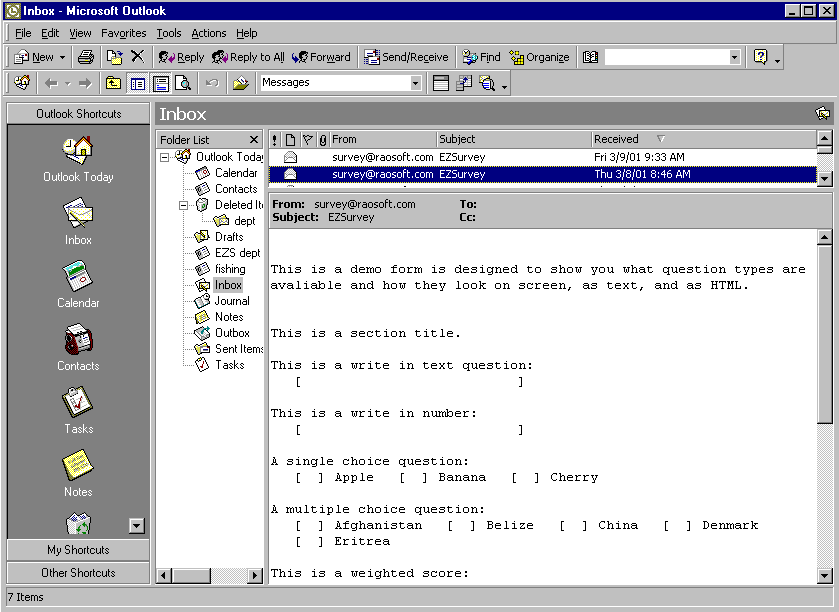The height and width of the screenshot is (612, 839).
Task: Open the Address Book icon
Action: (x=590, y=57)
